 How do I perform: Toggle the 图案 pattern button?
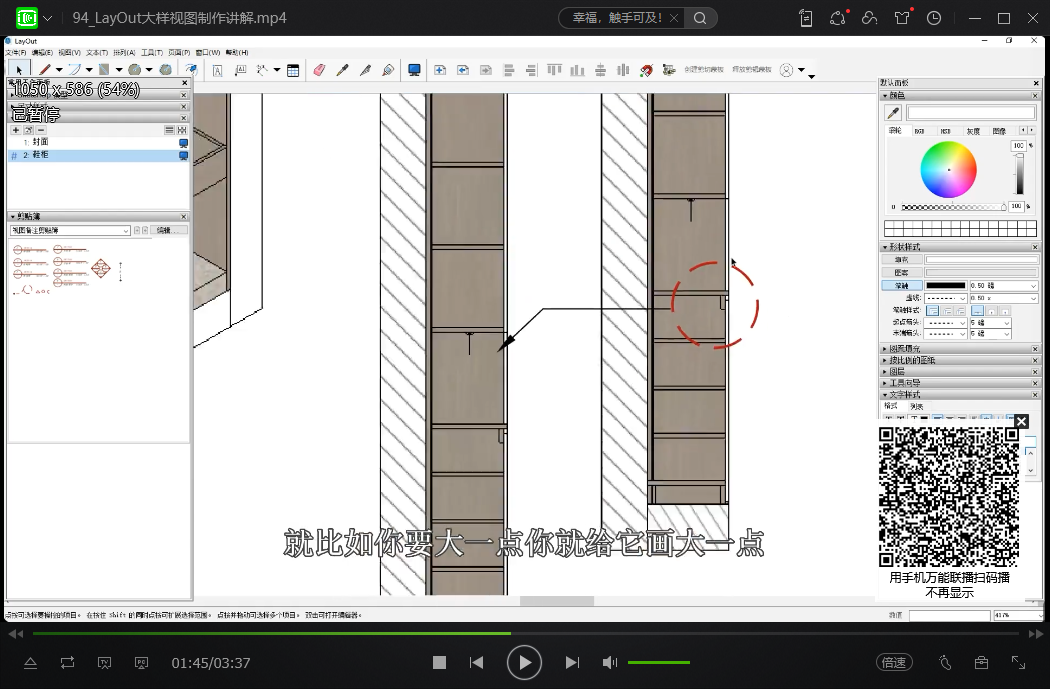902,272
